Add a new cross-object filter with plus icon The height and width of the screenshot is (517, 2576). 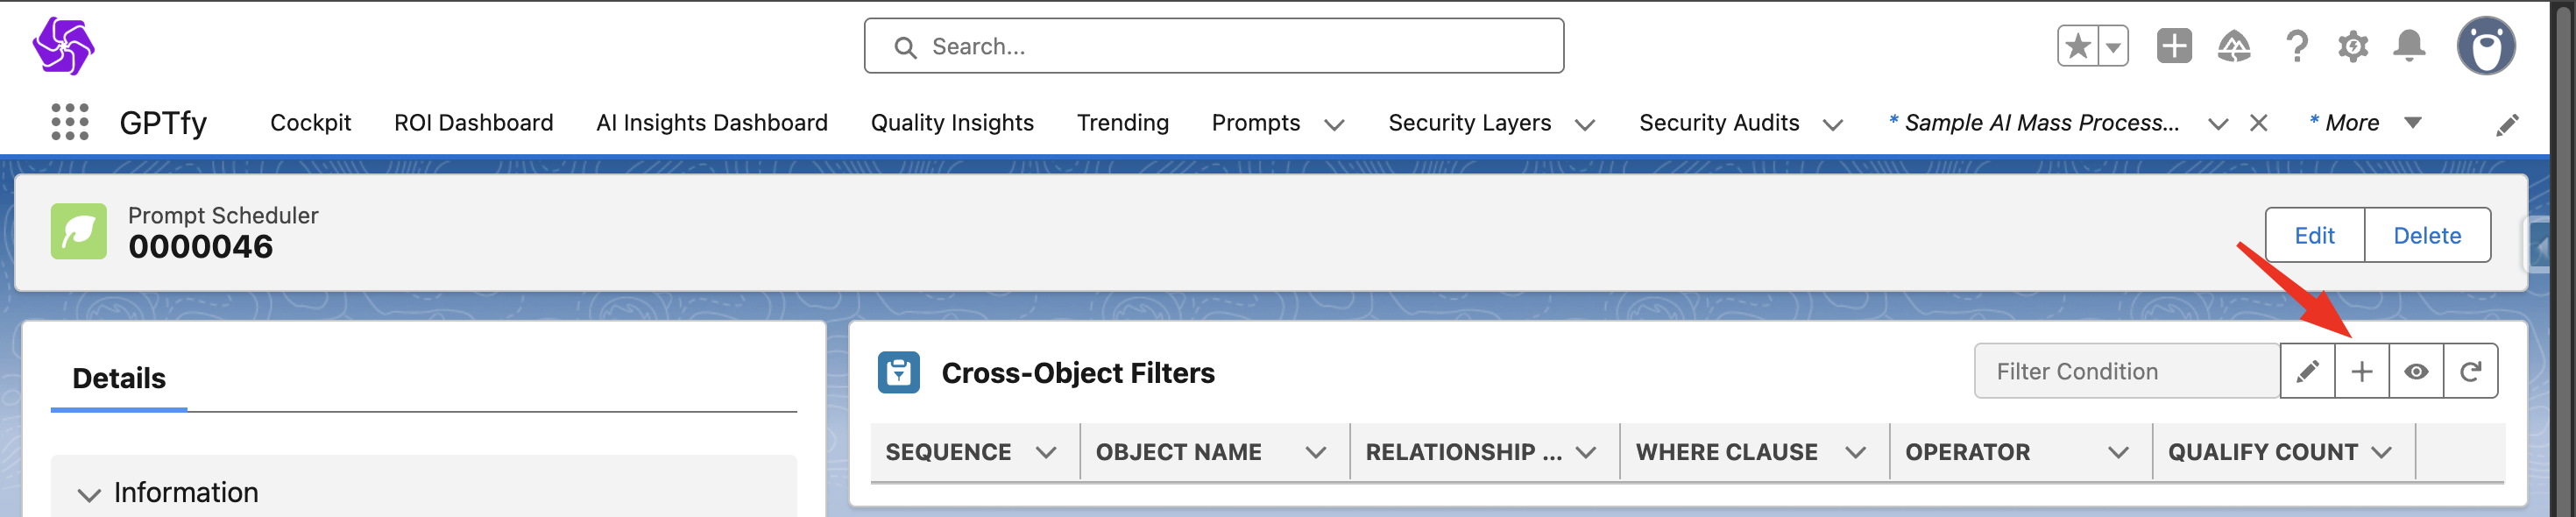tap(2361, 372)
